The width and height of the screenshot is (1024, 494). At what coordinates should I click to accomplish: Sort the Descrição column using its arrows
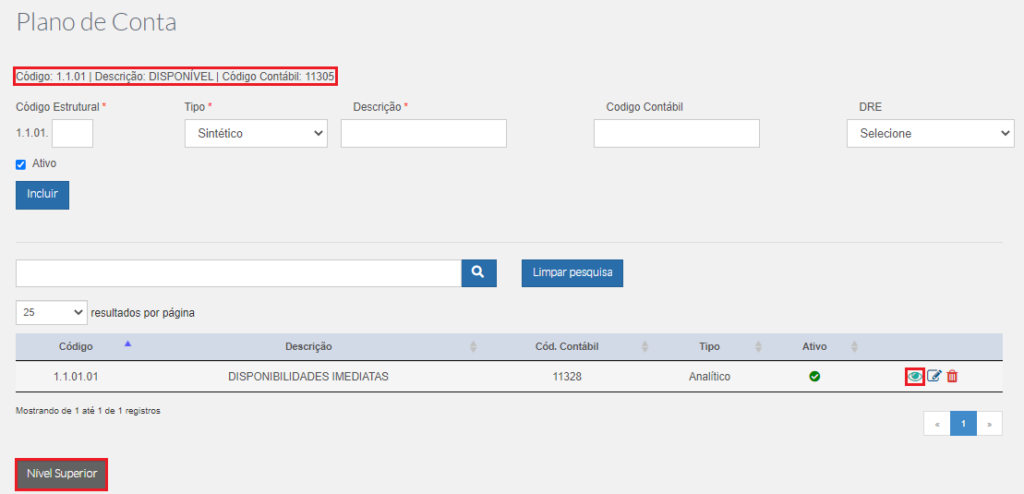tap(473, 347)
